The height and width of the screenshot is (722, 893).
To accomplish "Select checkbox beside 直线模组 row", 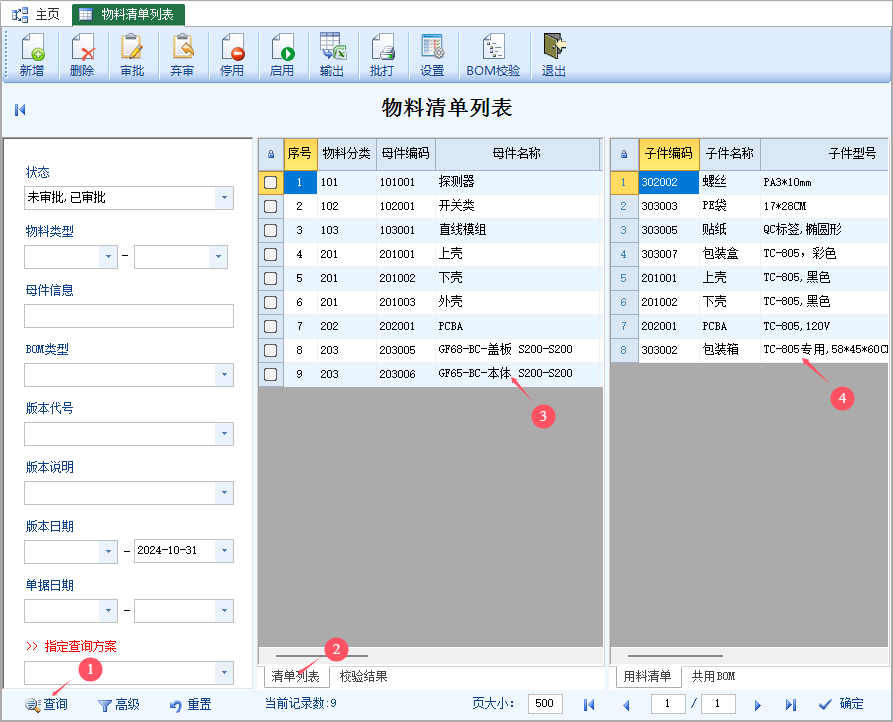I will pyautogui.click(x=270, y=230).
